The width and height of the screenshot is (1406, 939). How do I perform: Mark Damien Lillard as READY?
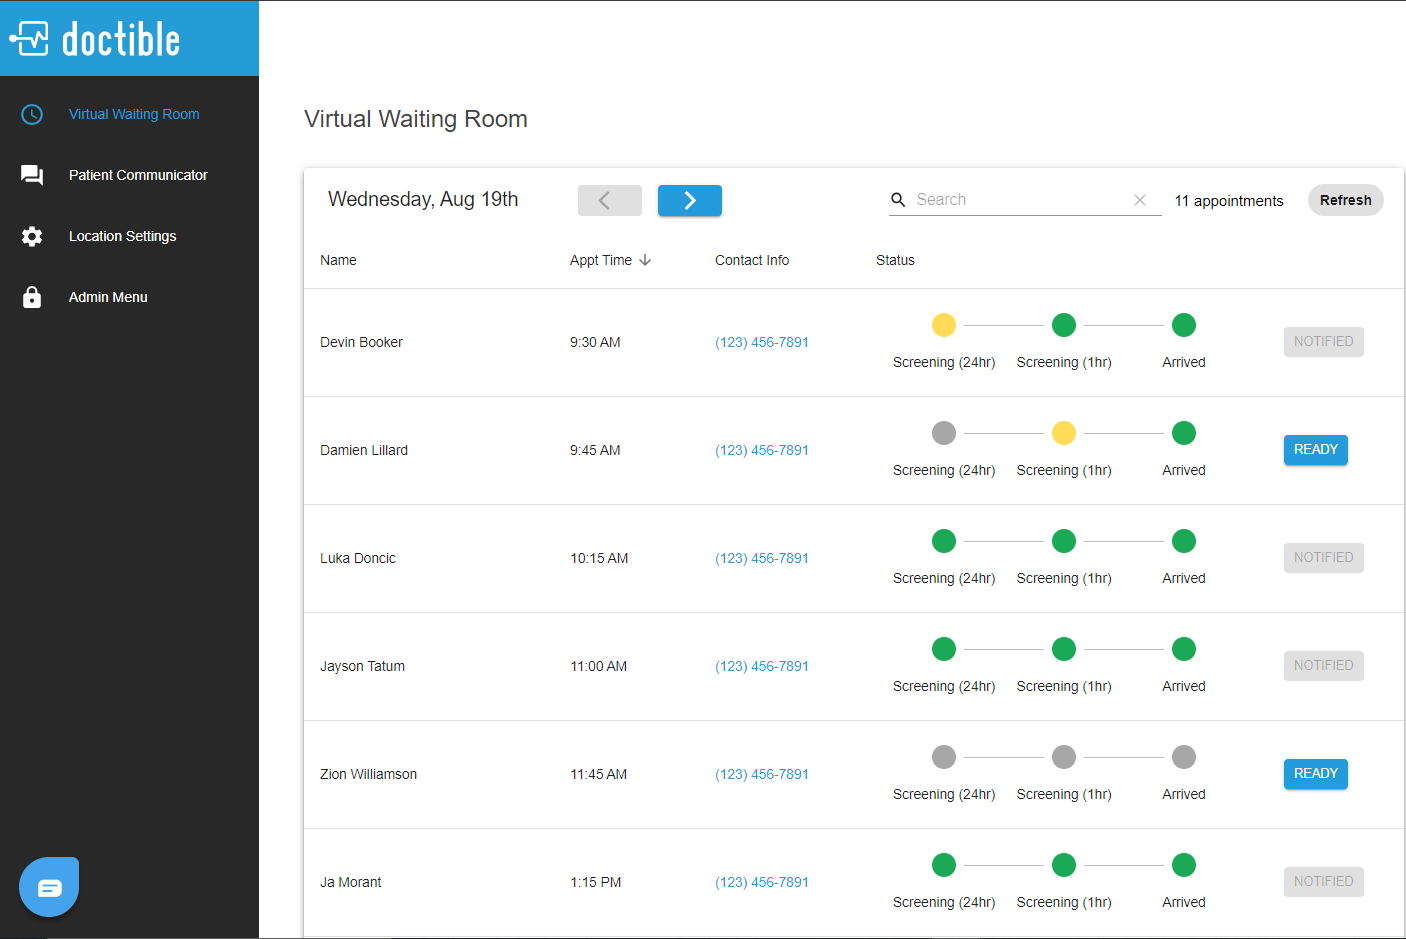coord(1315,450)
